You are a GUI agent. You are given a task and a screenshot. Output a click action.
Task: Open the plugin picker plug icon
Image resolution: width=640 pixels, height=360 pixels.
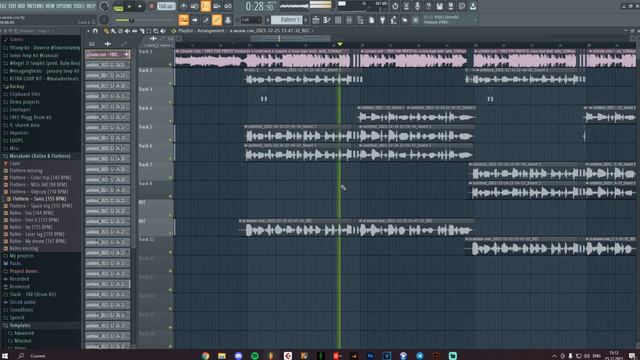tap(382, 20)
